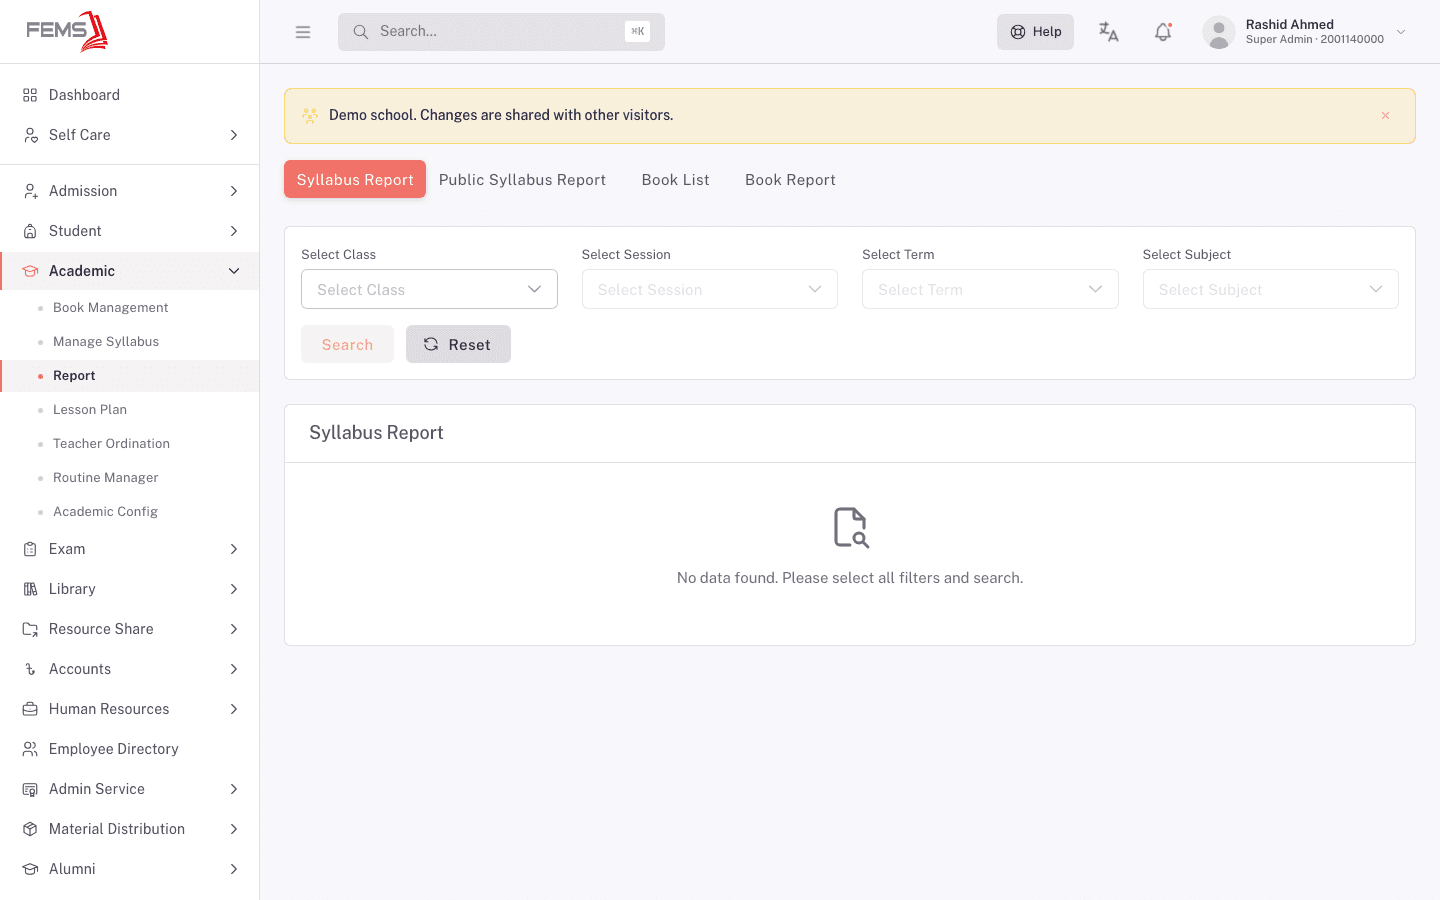Screen dimensions: 1440x900
Task: Expand the Alumni menu
Action: tap(234, 869)
